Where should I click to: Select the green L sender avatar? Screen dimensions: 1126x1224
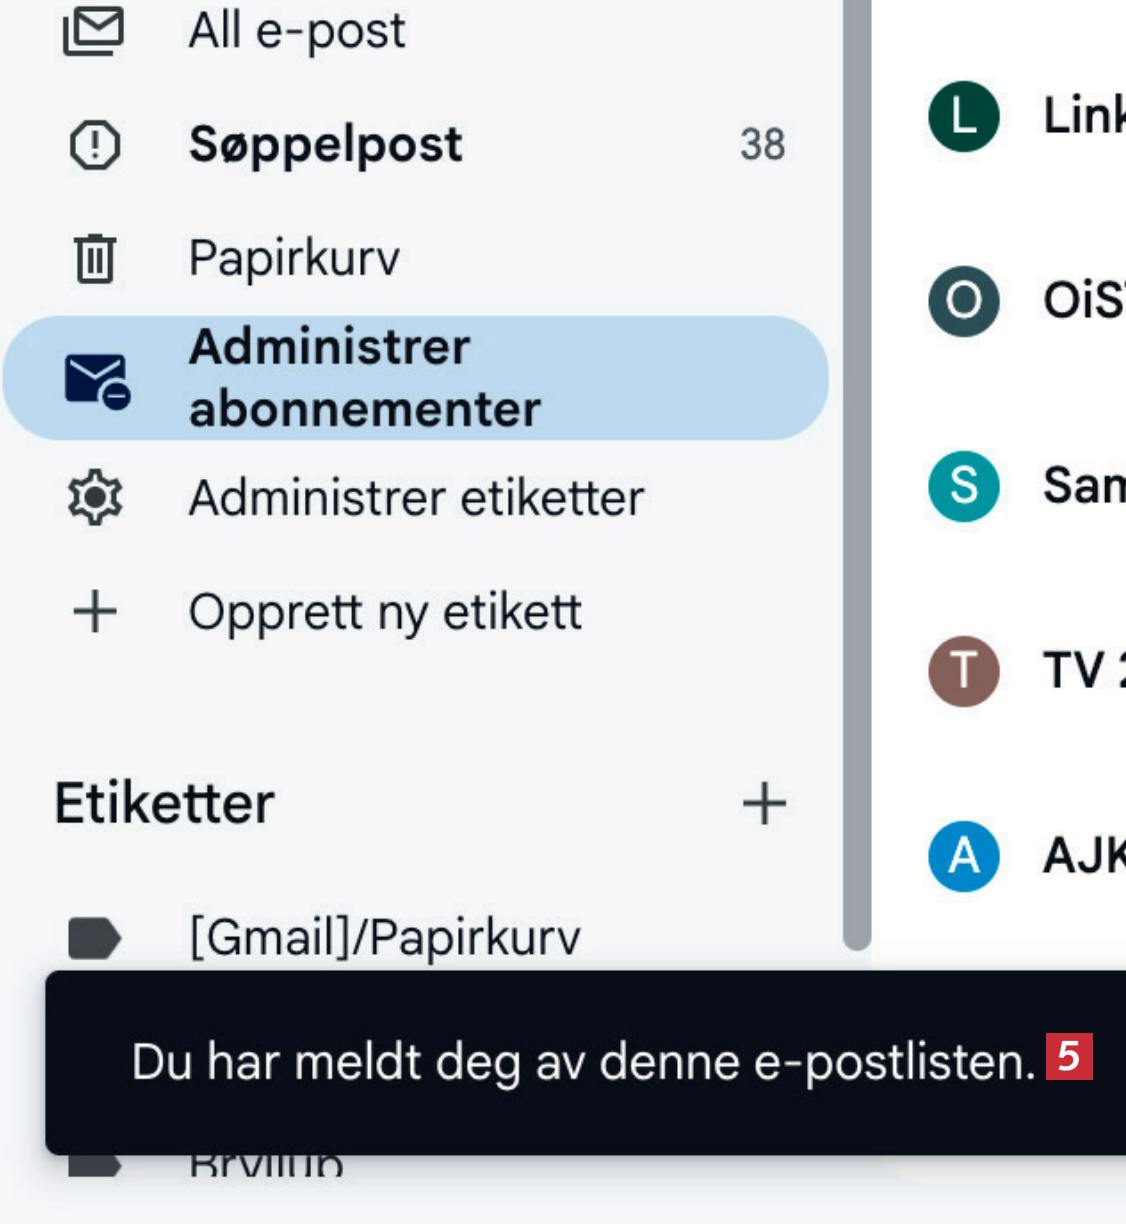[963, 116]
